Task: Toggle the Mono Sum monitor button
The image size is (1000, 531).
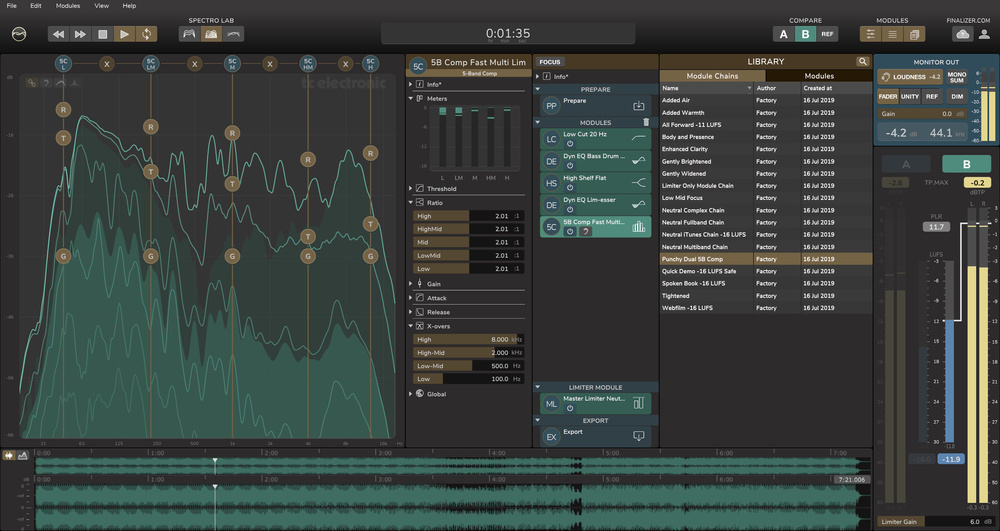Action: coord(957,76)
